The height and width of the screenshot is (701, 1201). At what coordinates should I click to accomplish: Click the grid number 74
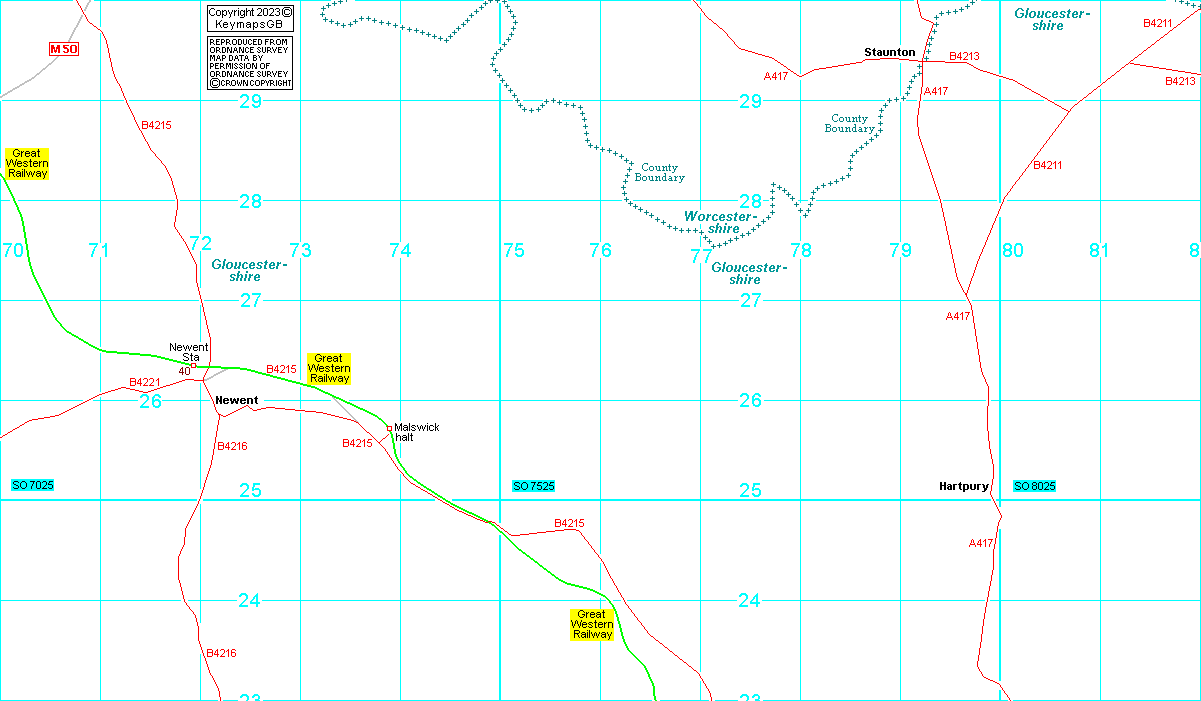tap(400, 250)
